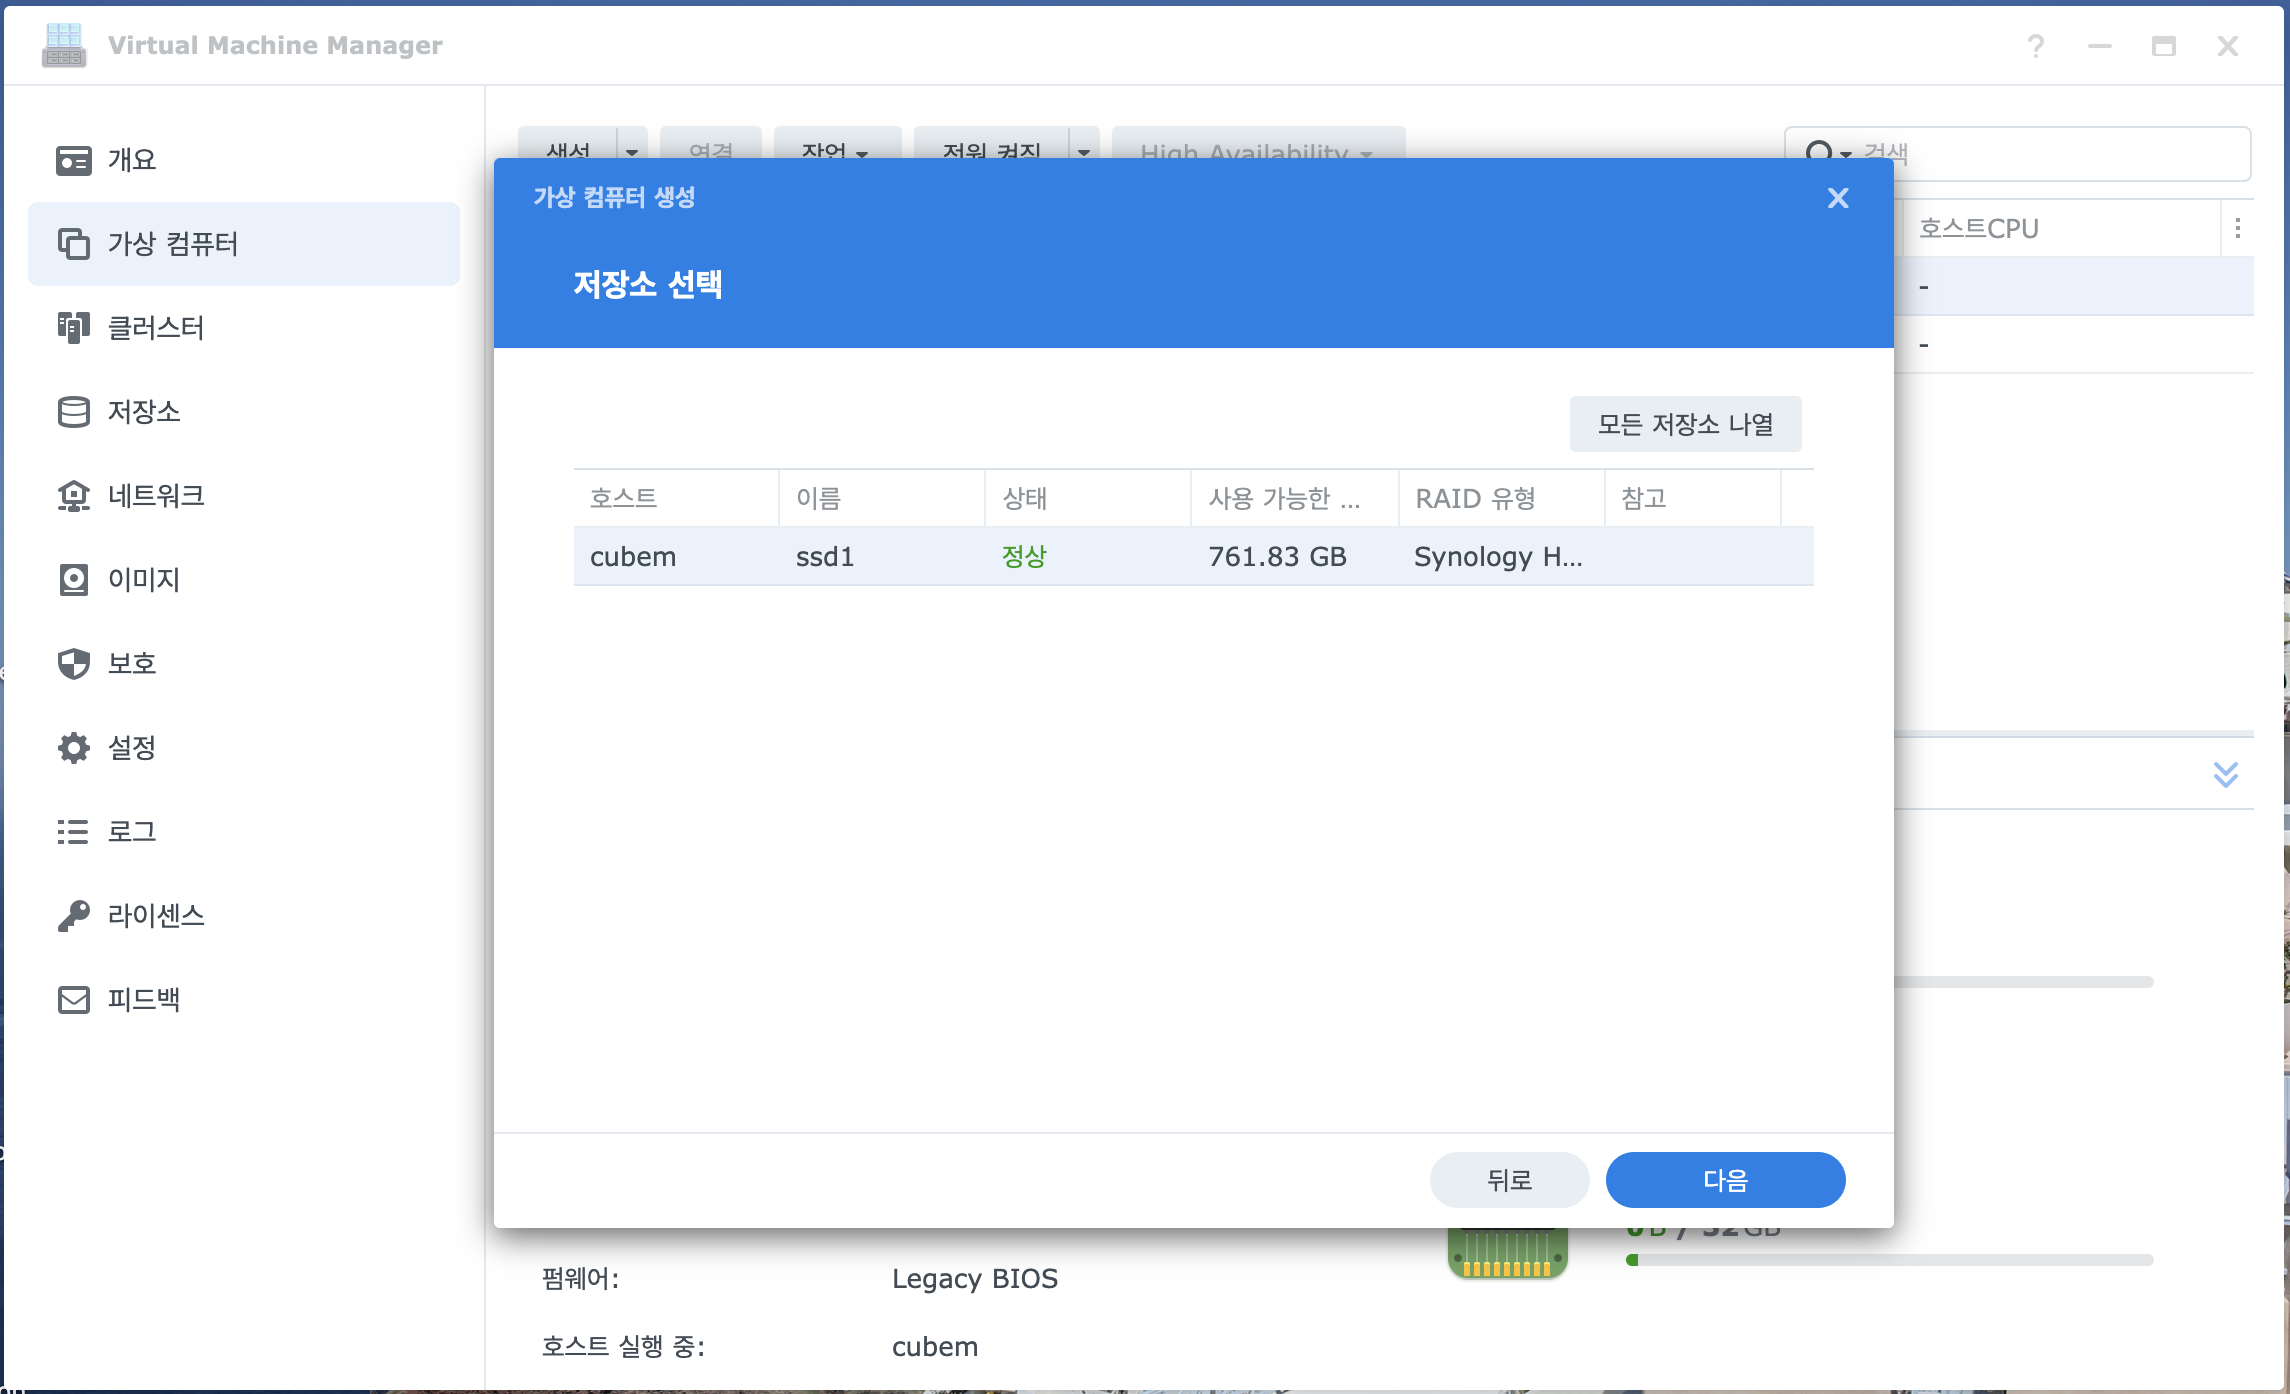Image resolution: width=2290 pixels, height=1394 pixels.
Task: Open the Settings (설정) gear icon
Action: click(74, 748)
